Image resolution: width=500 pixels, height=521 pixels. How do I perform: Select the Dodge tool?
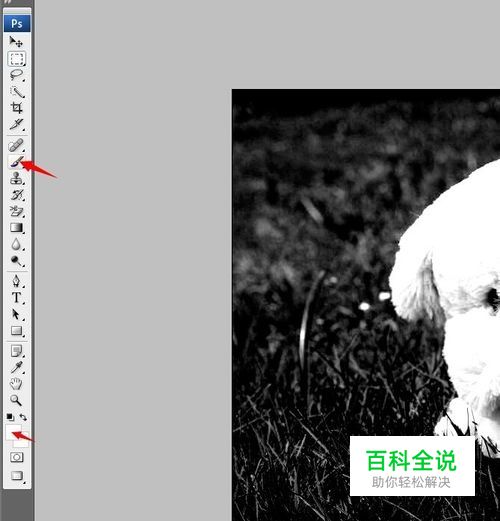coord(16,261)
